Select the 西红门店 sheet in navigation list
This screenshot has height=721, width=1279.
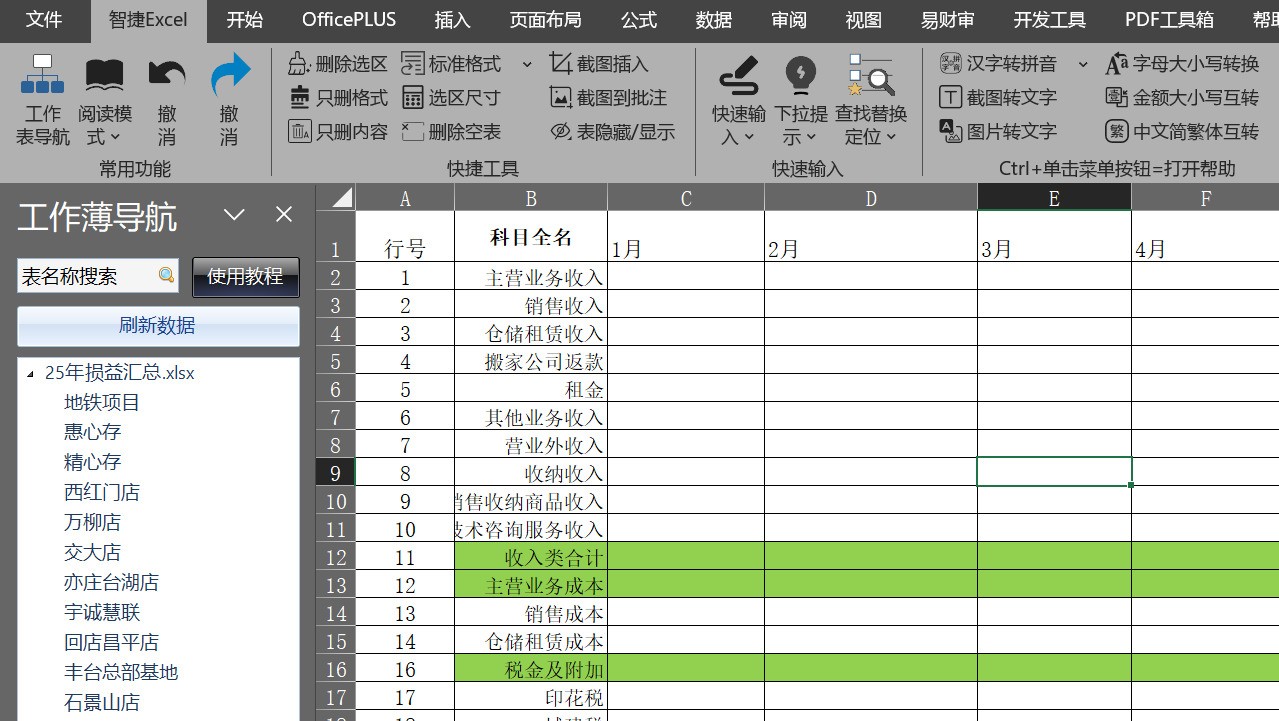point(102,492)
